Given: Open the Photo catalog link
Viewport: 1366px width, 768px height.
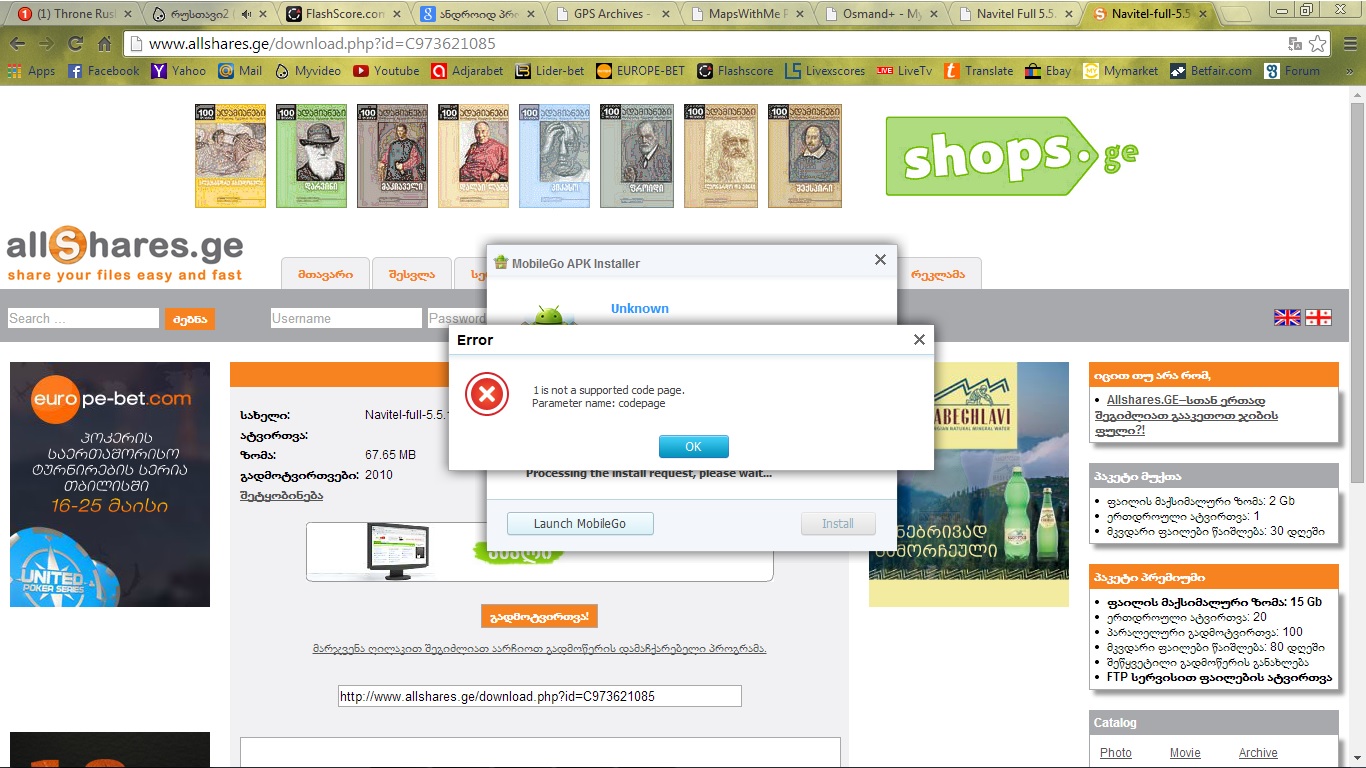Looking at the screenshot, I should click(1116, 753).
